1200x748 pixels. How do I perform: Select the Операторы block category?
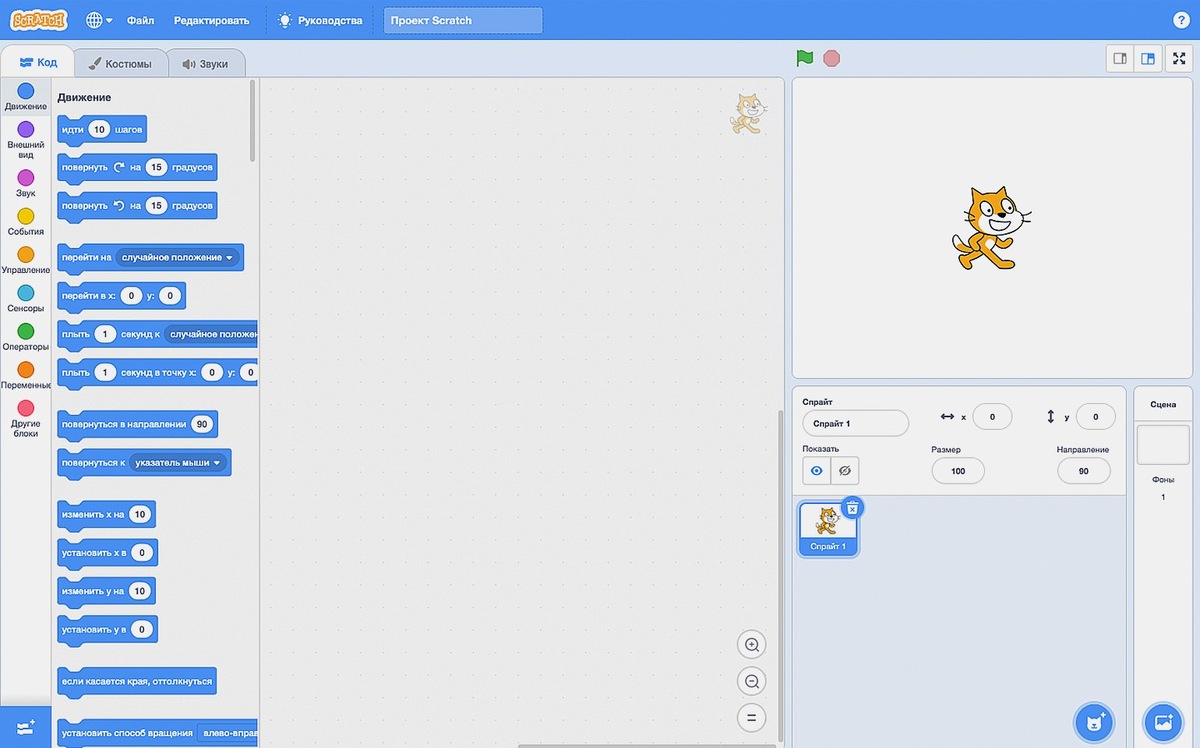tap(26, 337)
